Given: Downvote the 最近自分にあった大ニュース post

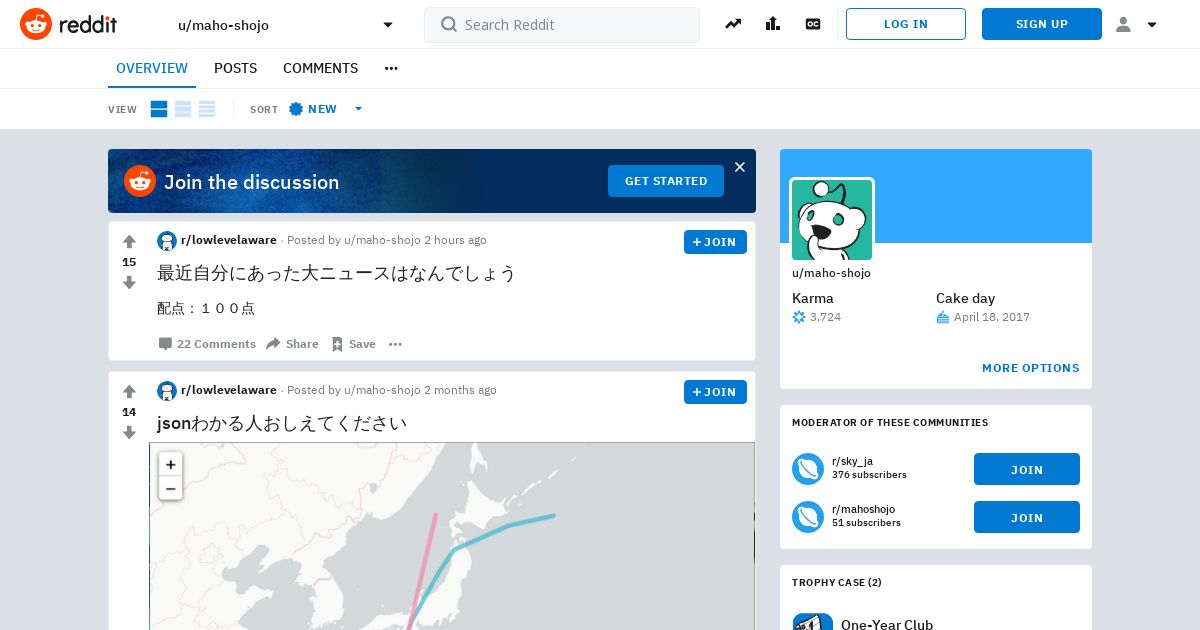Looking at the screenshot, I should pos(129,283).
